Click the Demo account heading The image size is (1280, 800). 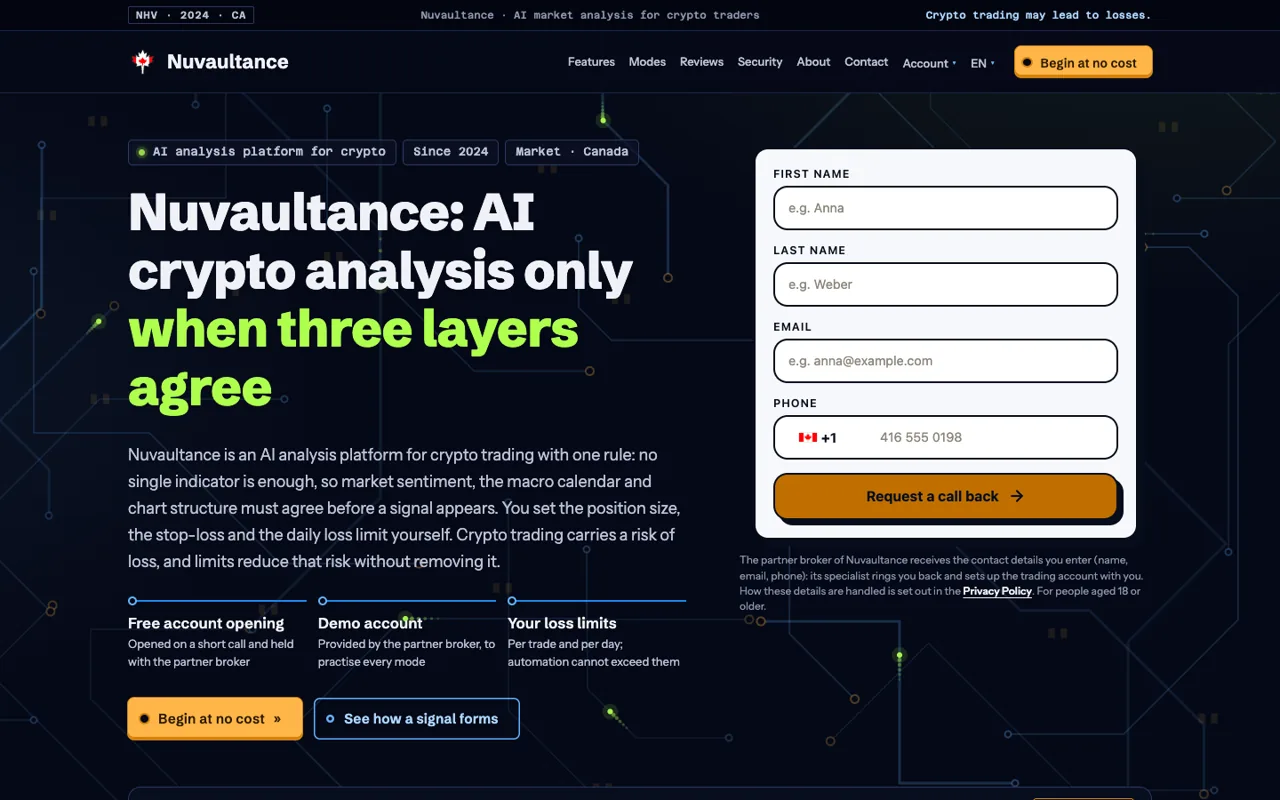(x=370, y=623)
